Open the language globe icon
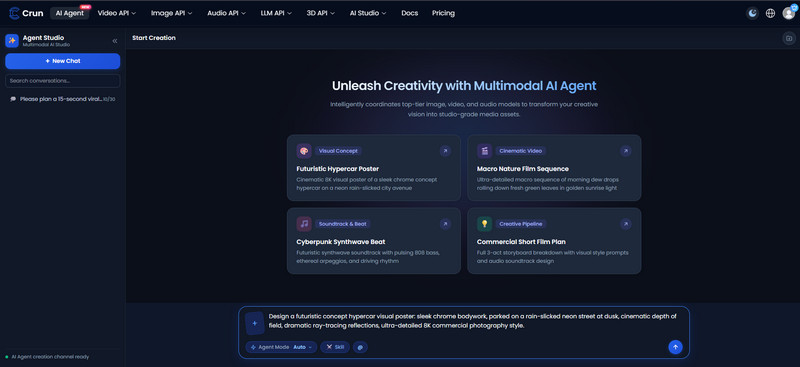The height and width of the screenshot is (367, 800). (770, 13)
